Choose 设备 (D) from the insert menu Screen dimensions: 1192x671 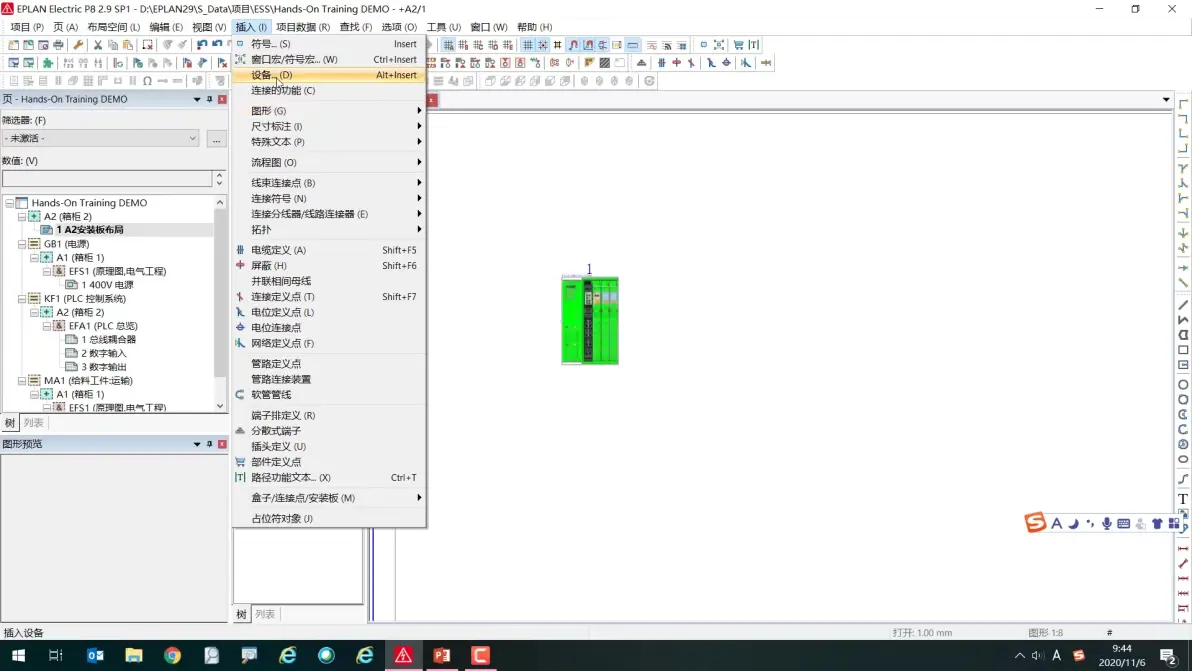point(328,74)
